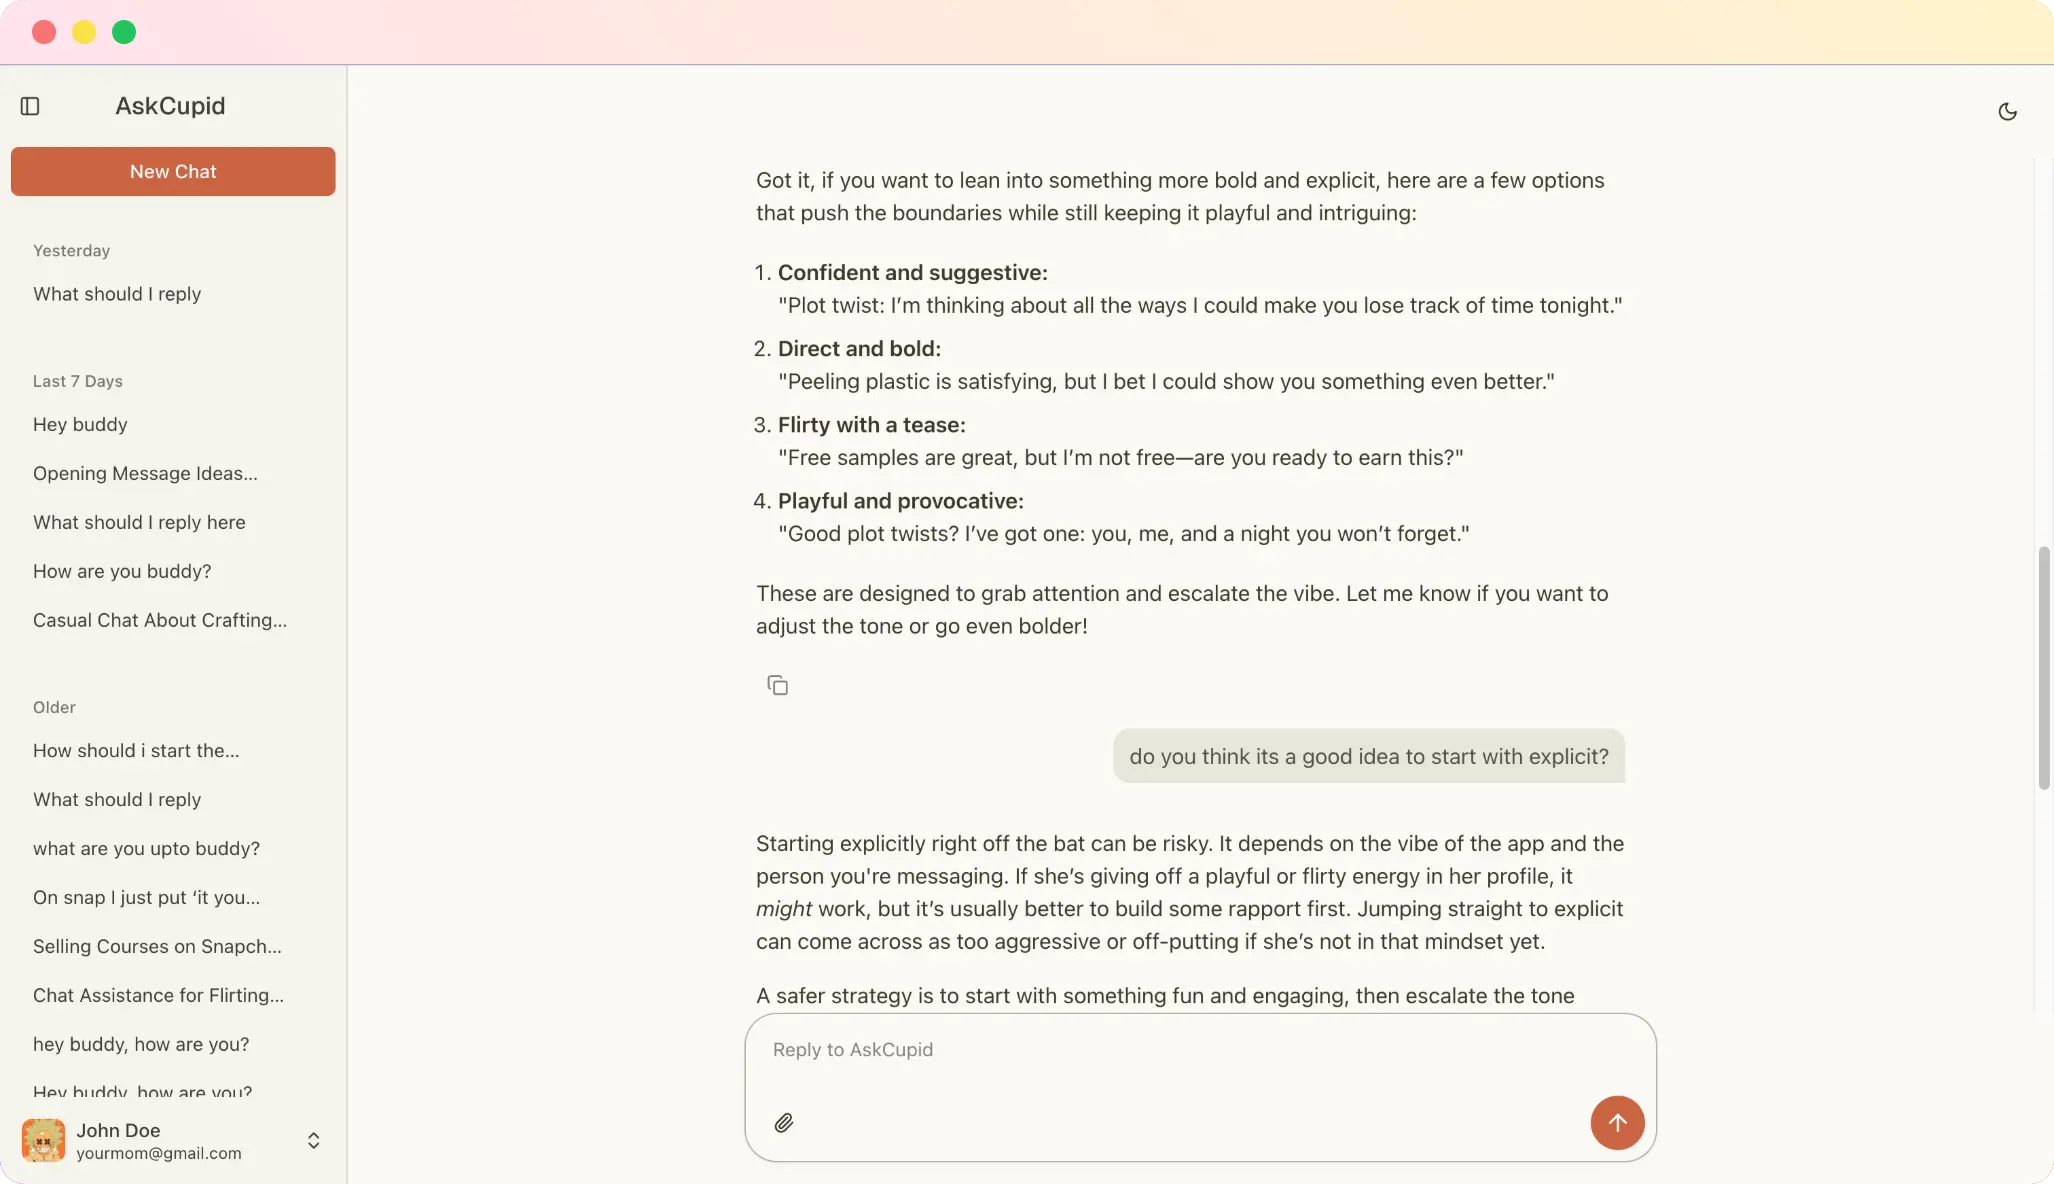Select yesterday's 'What should I reply' chat
The width and height of the screenshot is (2054, 1184).
pyautogui.click(x=117, y=294)
